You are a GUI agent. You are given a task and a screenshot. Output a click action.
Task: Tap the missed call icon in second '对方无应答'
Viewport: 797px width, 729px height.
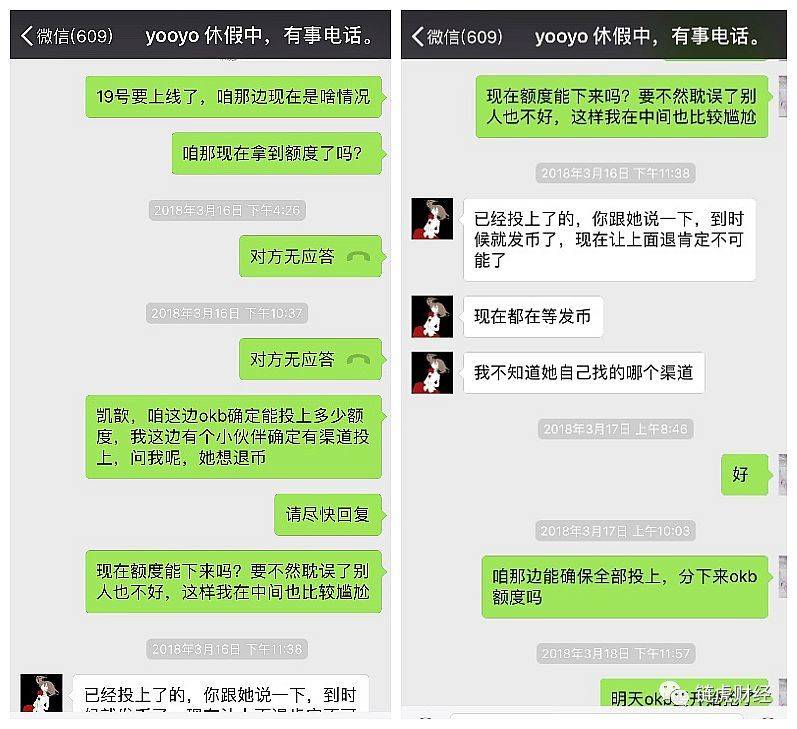[x=358, y=359]
